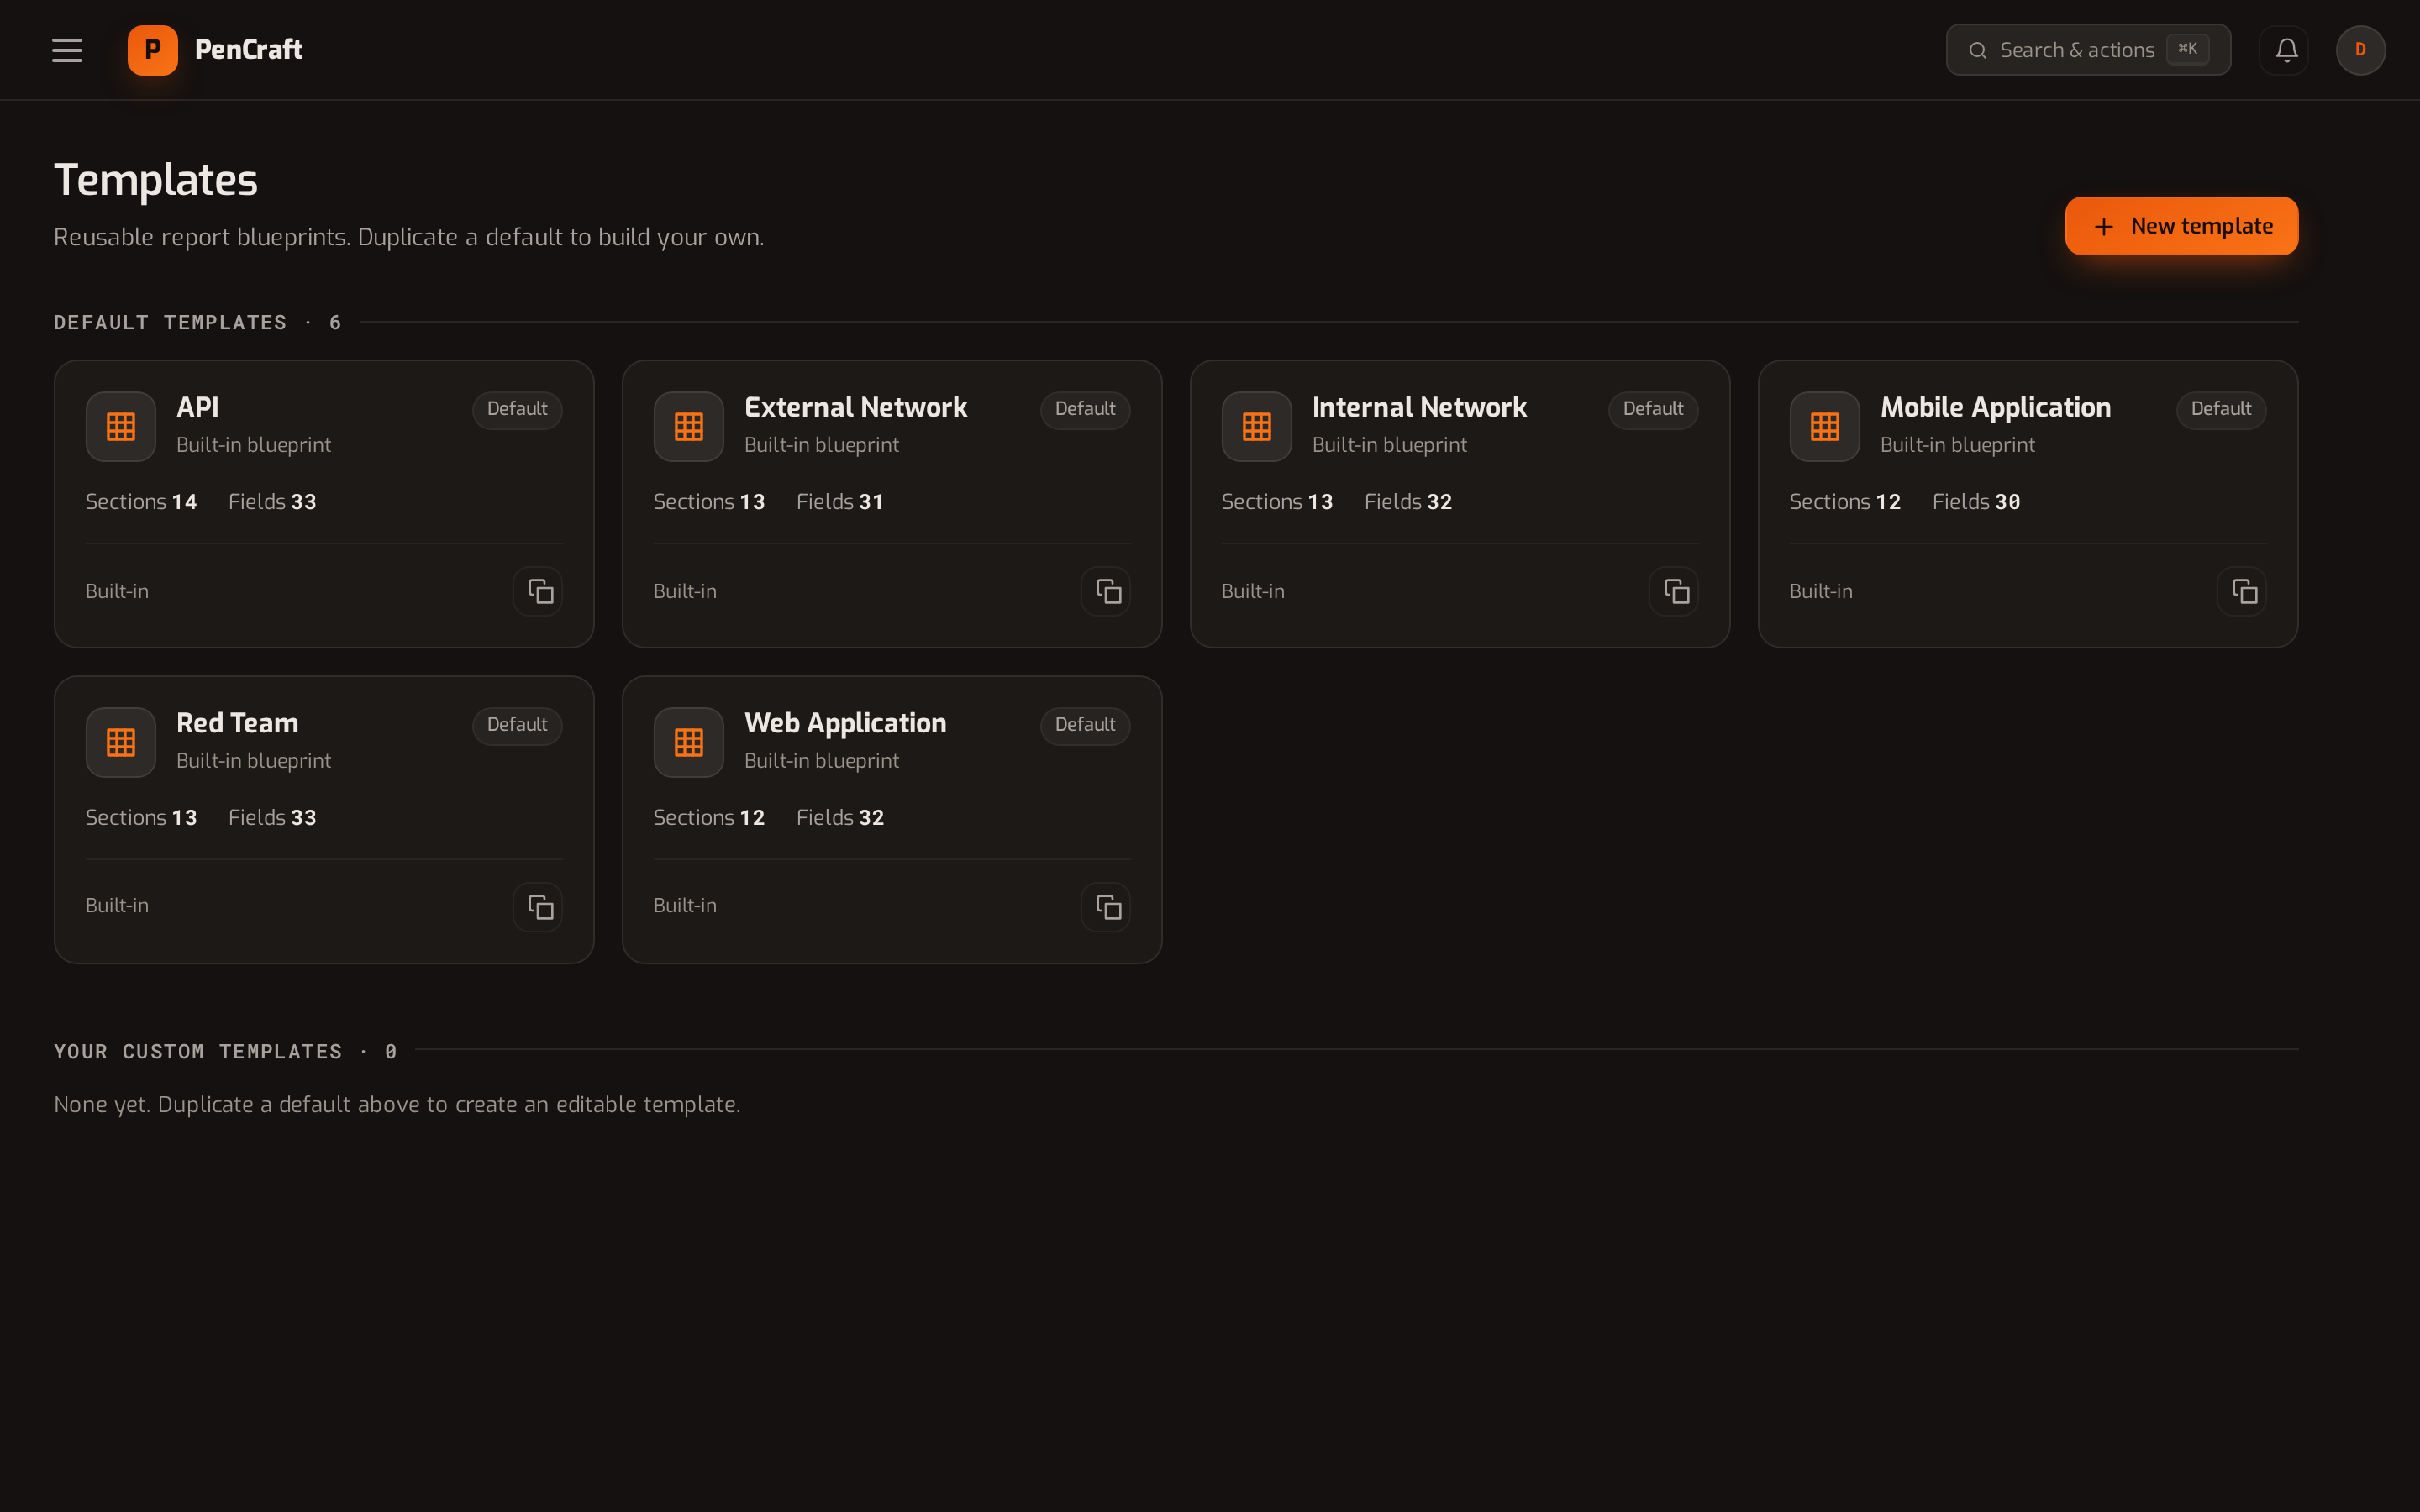
Task: Click the Default badge on Web Application
Action: tap(1085, 725)
